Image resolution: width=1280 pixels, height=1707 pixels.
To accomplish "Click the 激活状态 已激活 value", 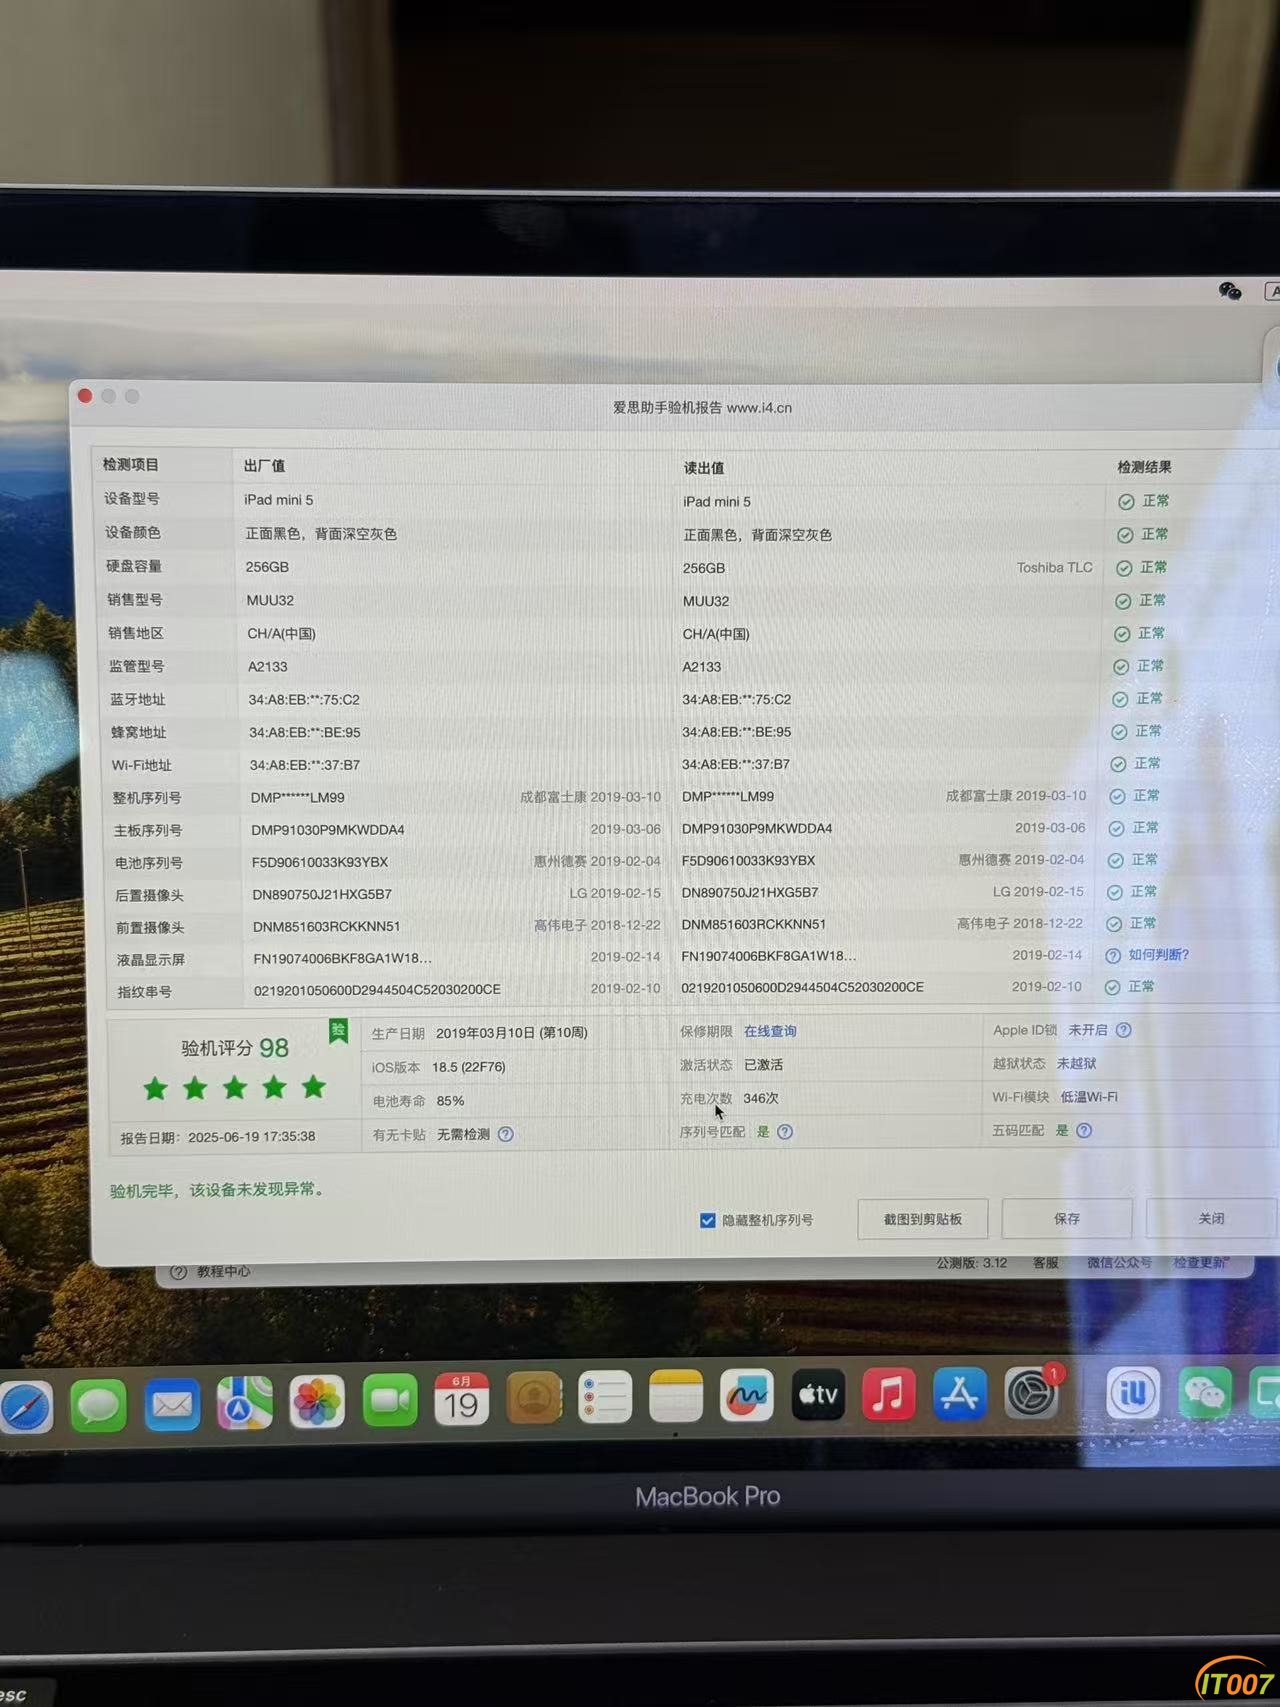I will (x=764, y=1065).
